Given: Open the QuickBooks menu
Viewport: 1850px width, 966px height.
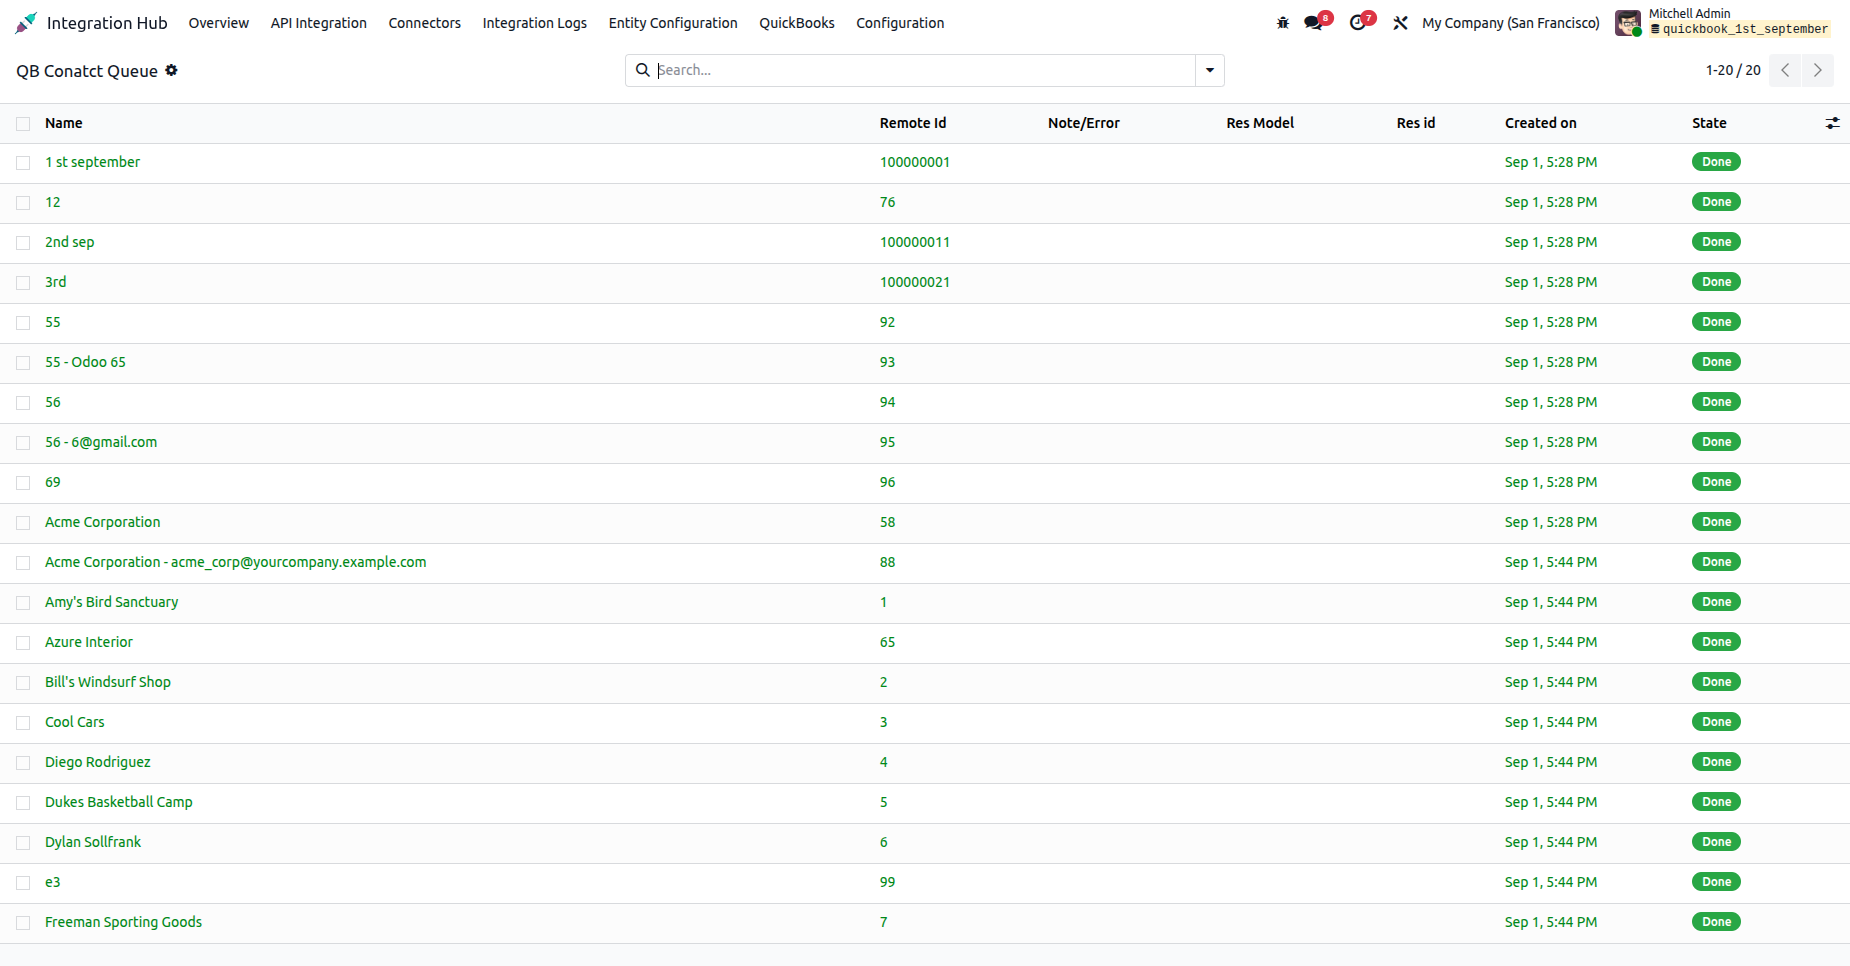Looking at the screenshot, I should [797, 23].
